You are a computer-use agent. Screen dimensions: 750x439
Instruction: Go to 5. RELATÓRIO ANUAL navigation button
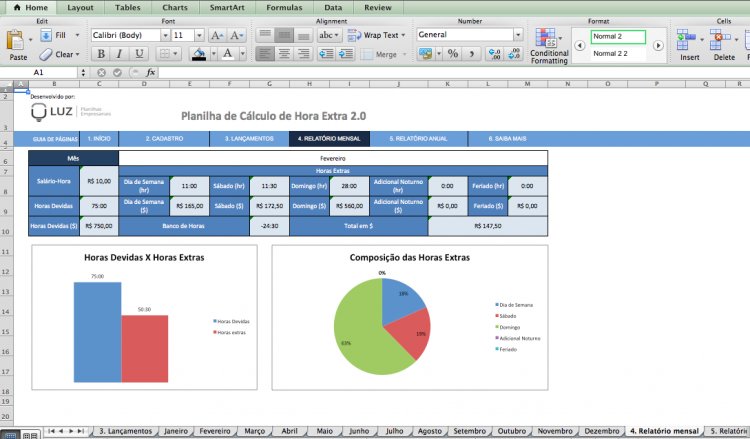419,139
